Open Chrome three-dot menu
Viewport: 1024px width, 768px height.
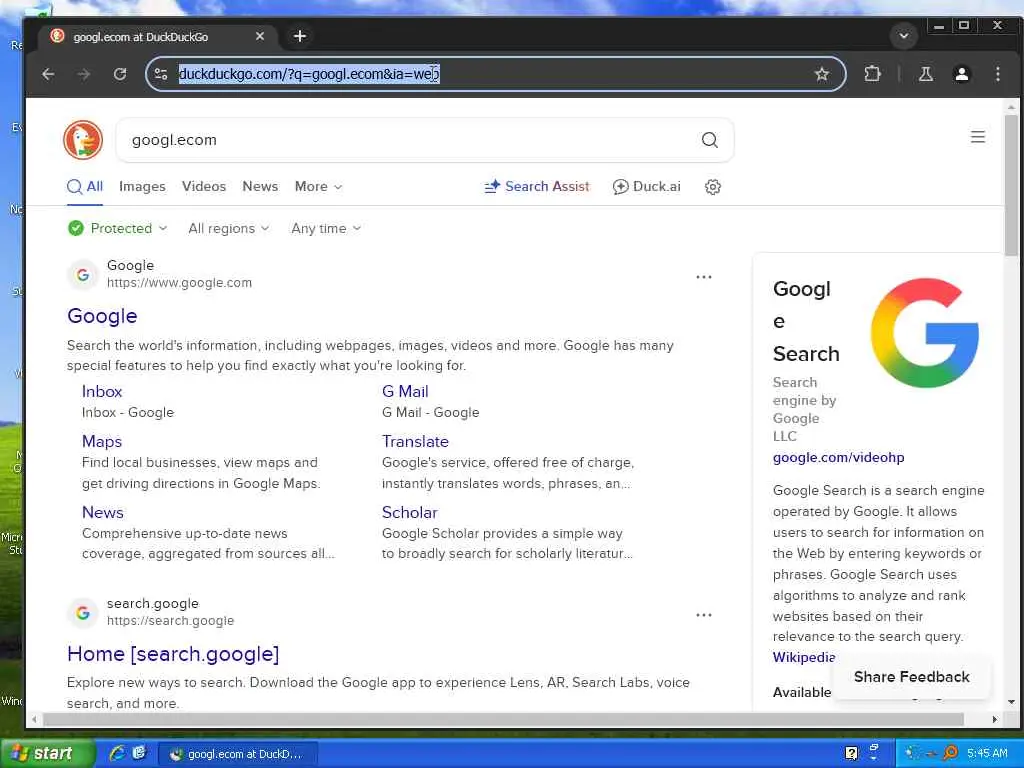pos(997,74)
